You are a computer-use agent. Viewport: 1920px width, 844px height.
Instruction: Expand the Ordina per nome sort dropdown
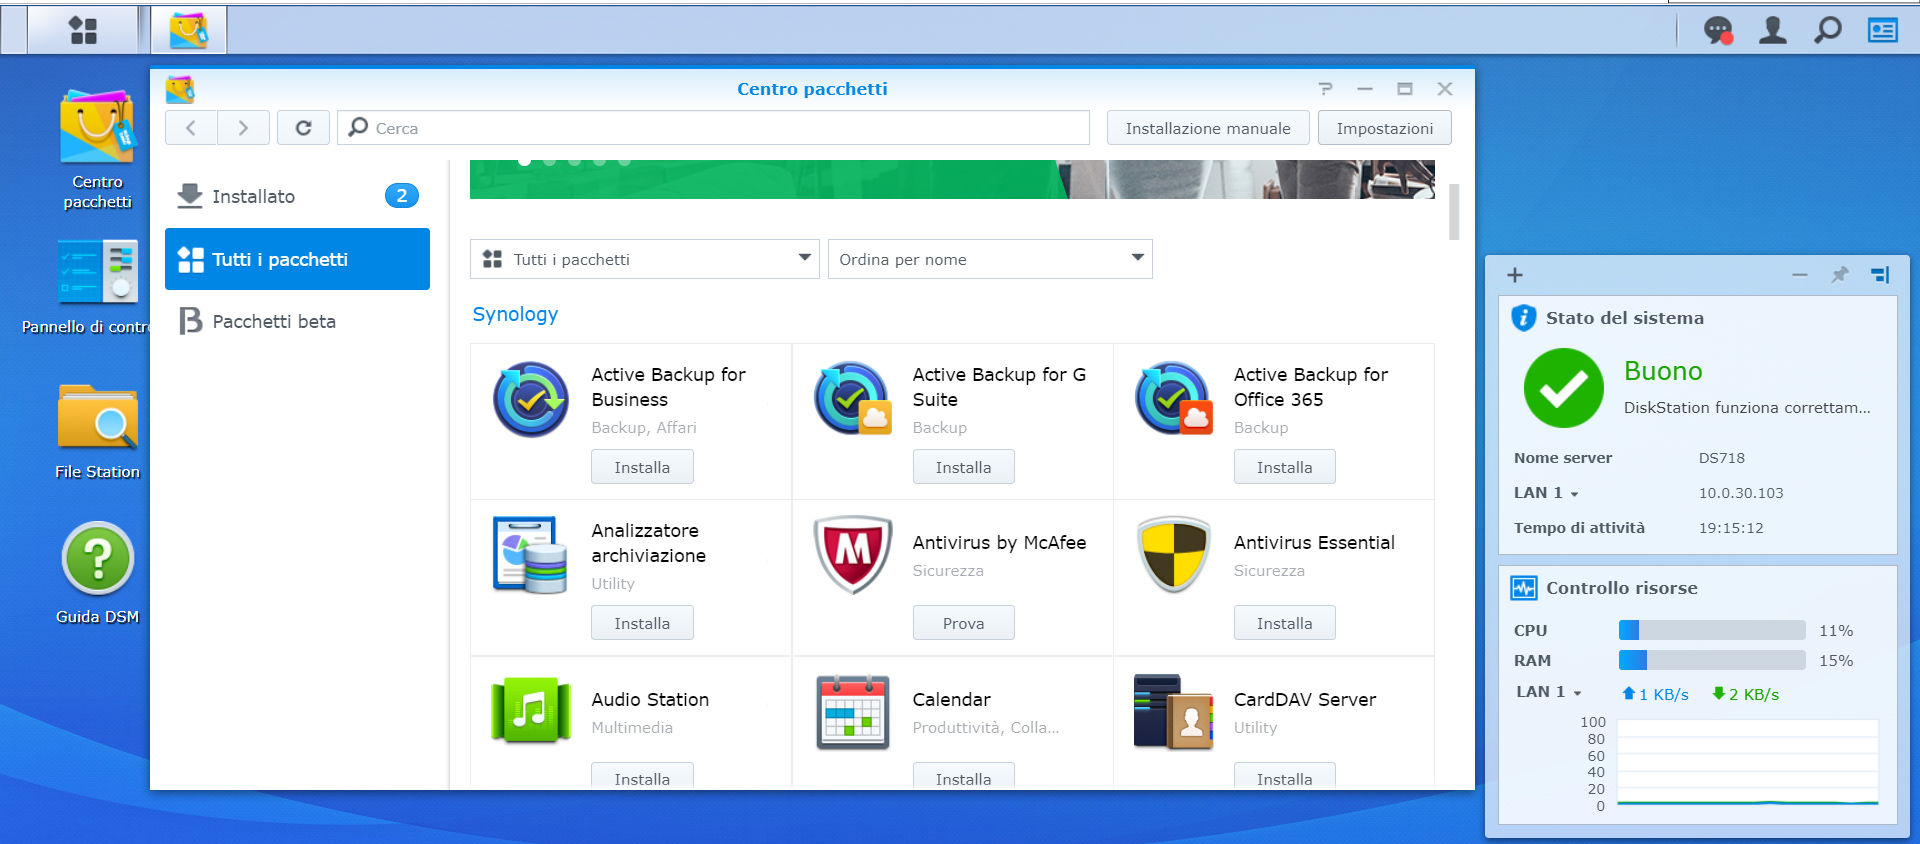click(990, 259)
